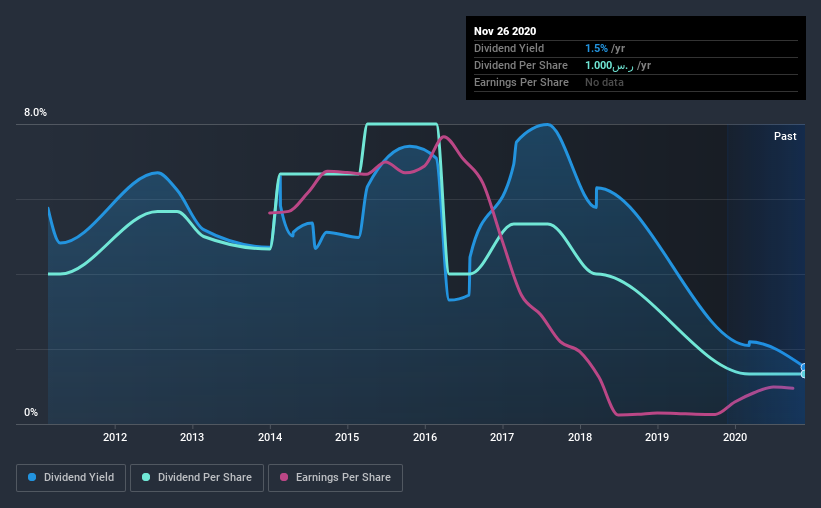Select the 2019 year label on axis
Viewport: 821px width, 508px height.
(657, 437)
